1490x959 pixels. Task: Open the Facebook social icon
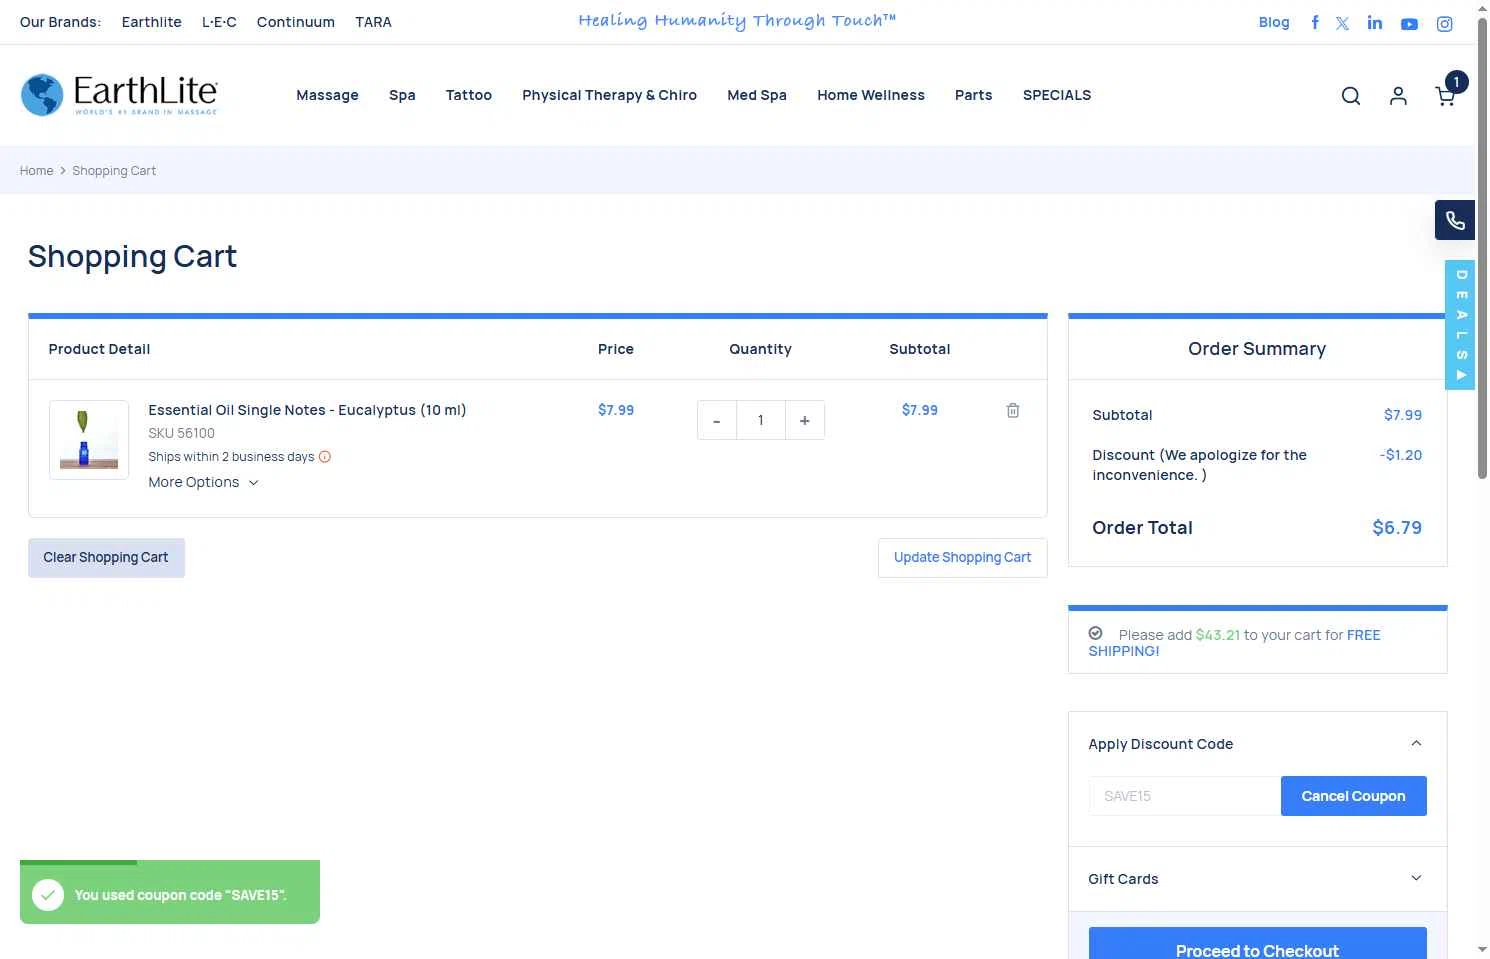point(1315,22)
